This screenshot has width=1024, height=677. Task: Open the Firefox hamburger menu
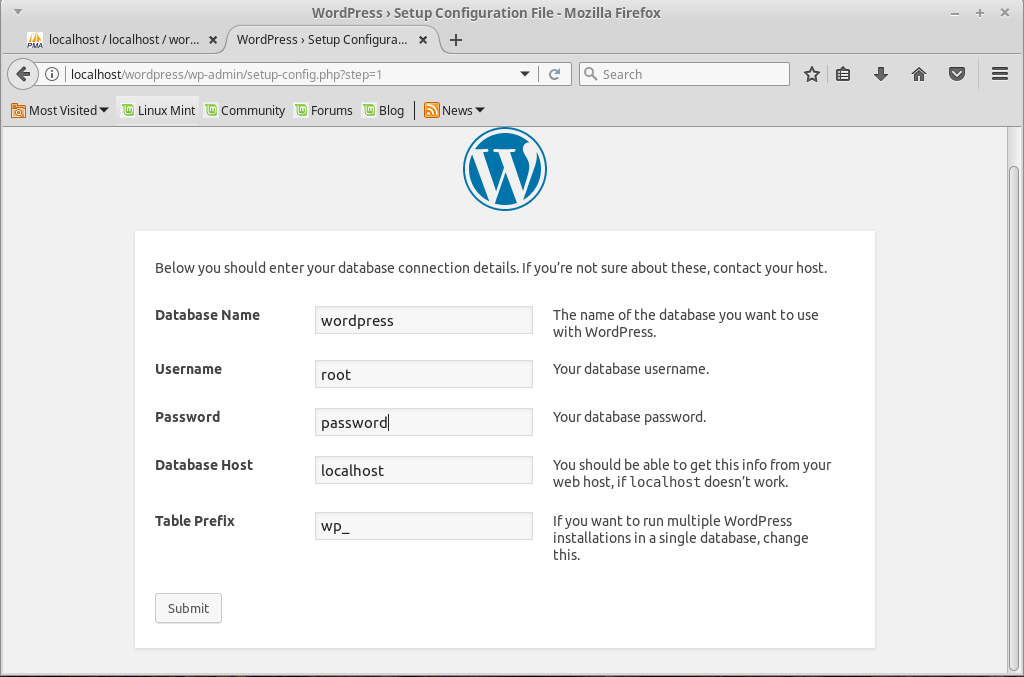click(x=999, y=74)
